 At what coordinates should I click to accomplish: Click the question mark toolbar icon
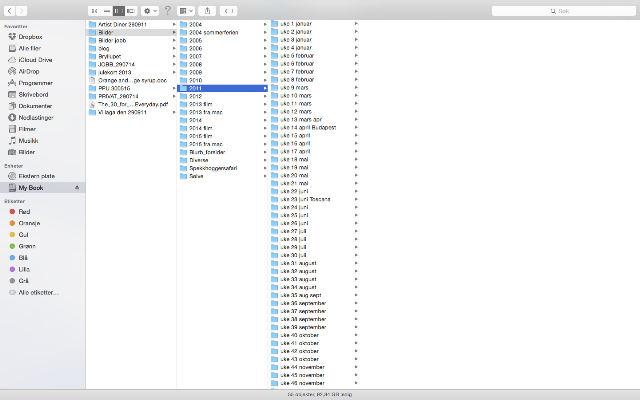click(x=167, y=11)
